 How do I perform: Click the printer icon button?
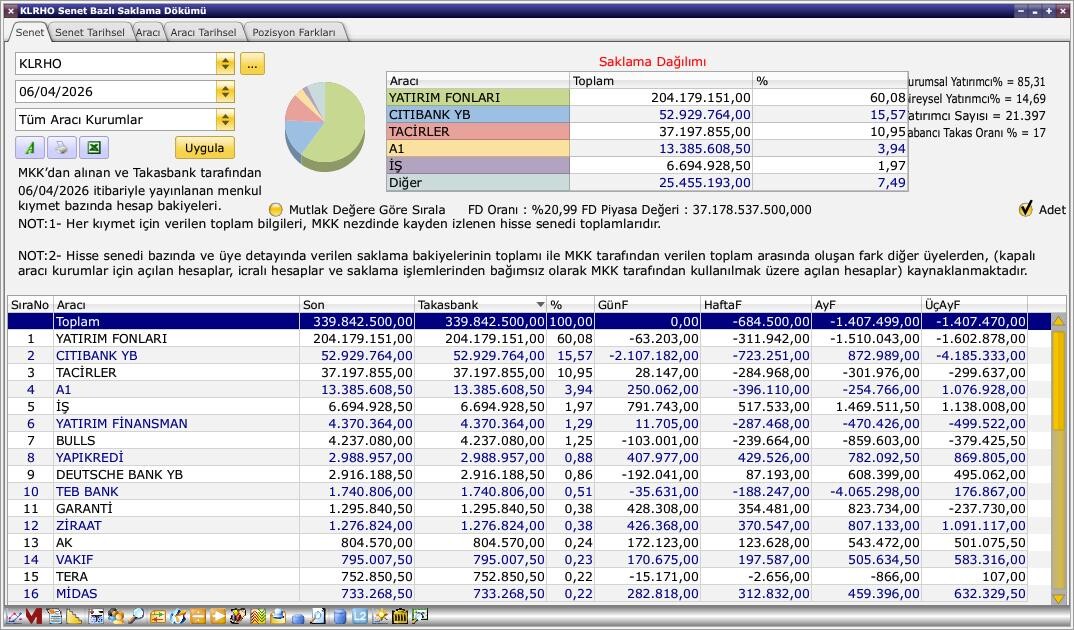[61, 148]
